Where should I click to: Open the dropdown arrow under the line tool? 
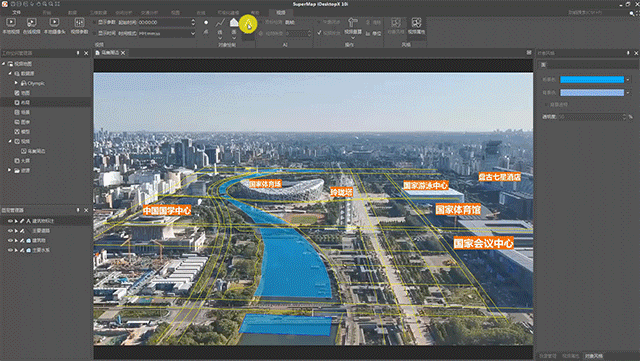220,38
